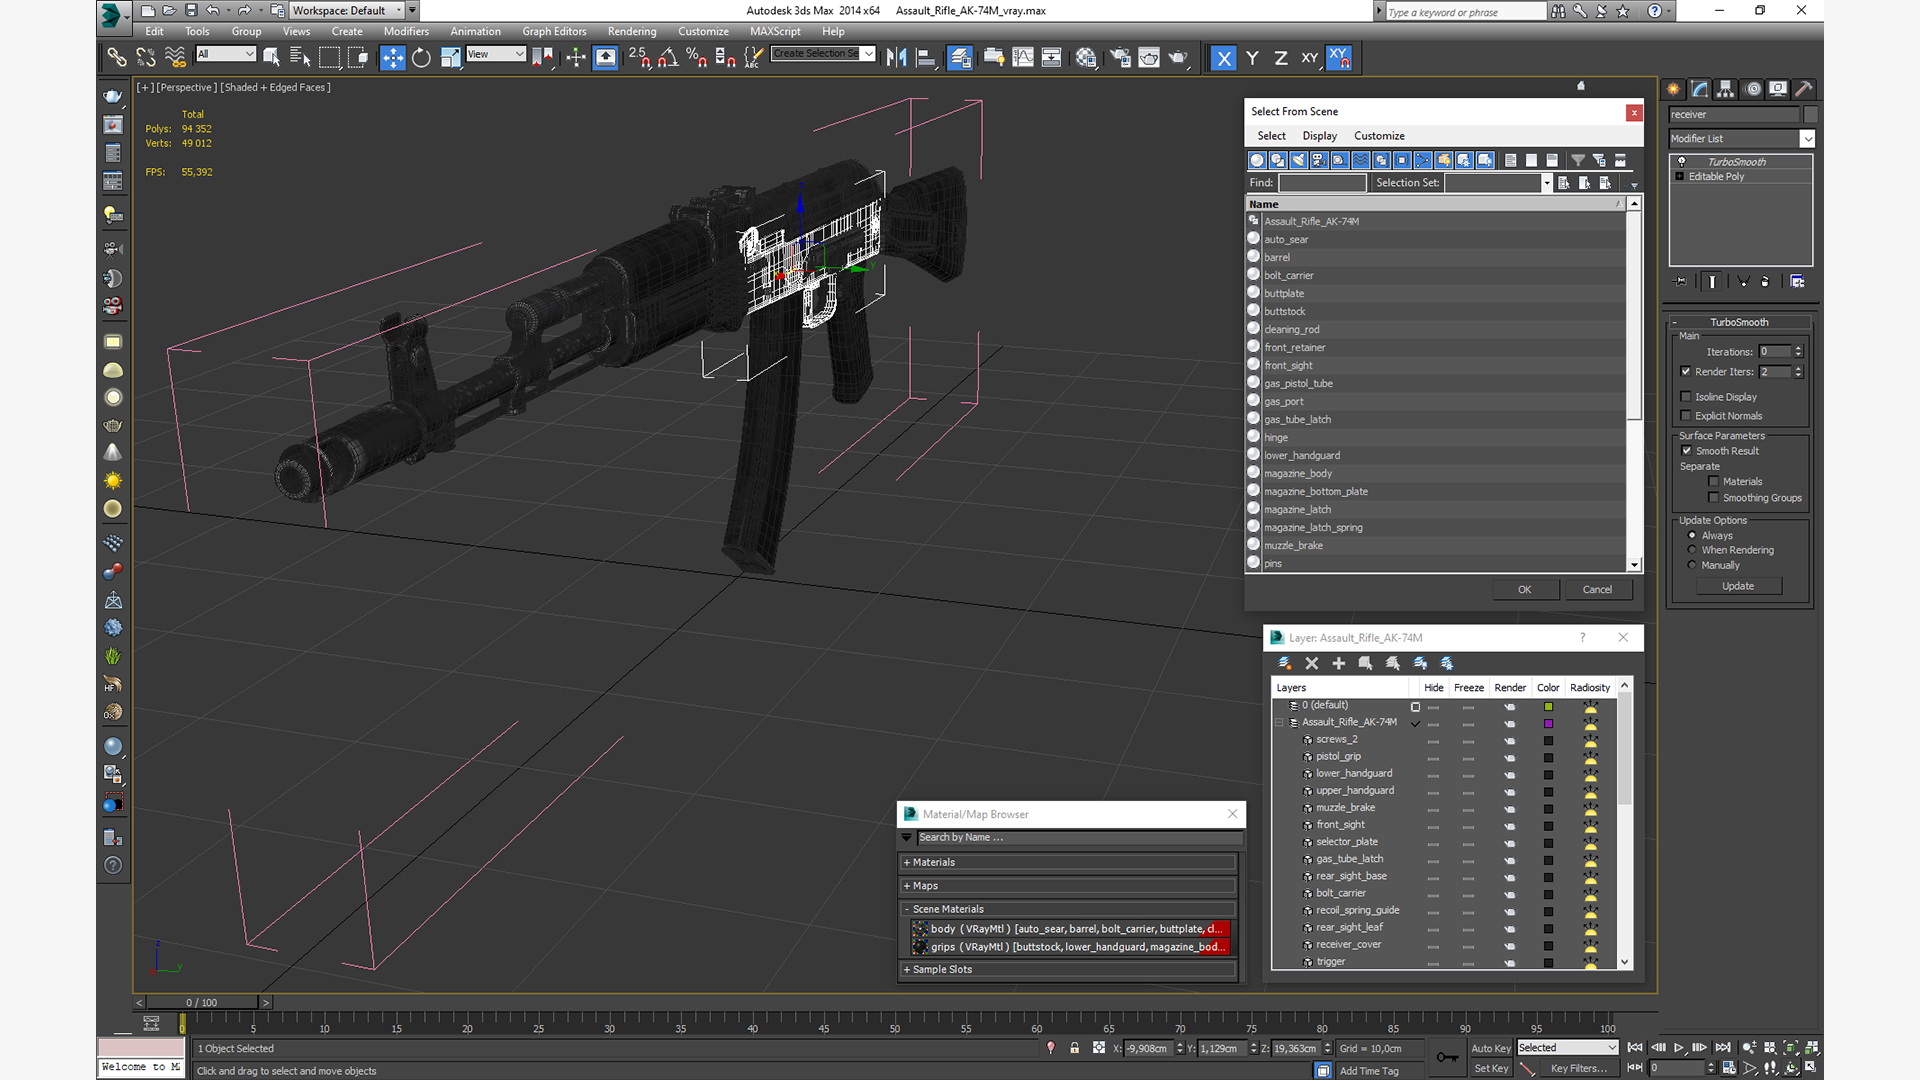Open the Material Editor teapot-sphere icon

pyautogui.click(x=1086, y=58)
